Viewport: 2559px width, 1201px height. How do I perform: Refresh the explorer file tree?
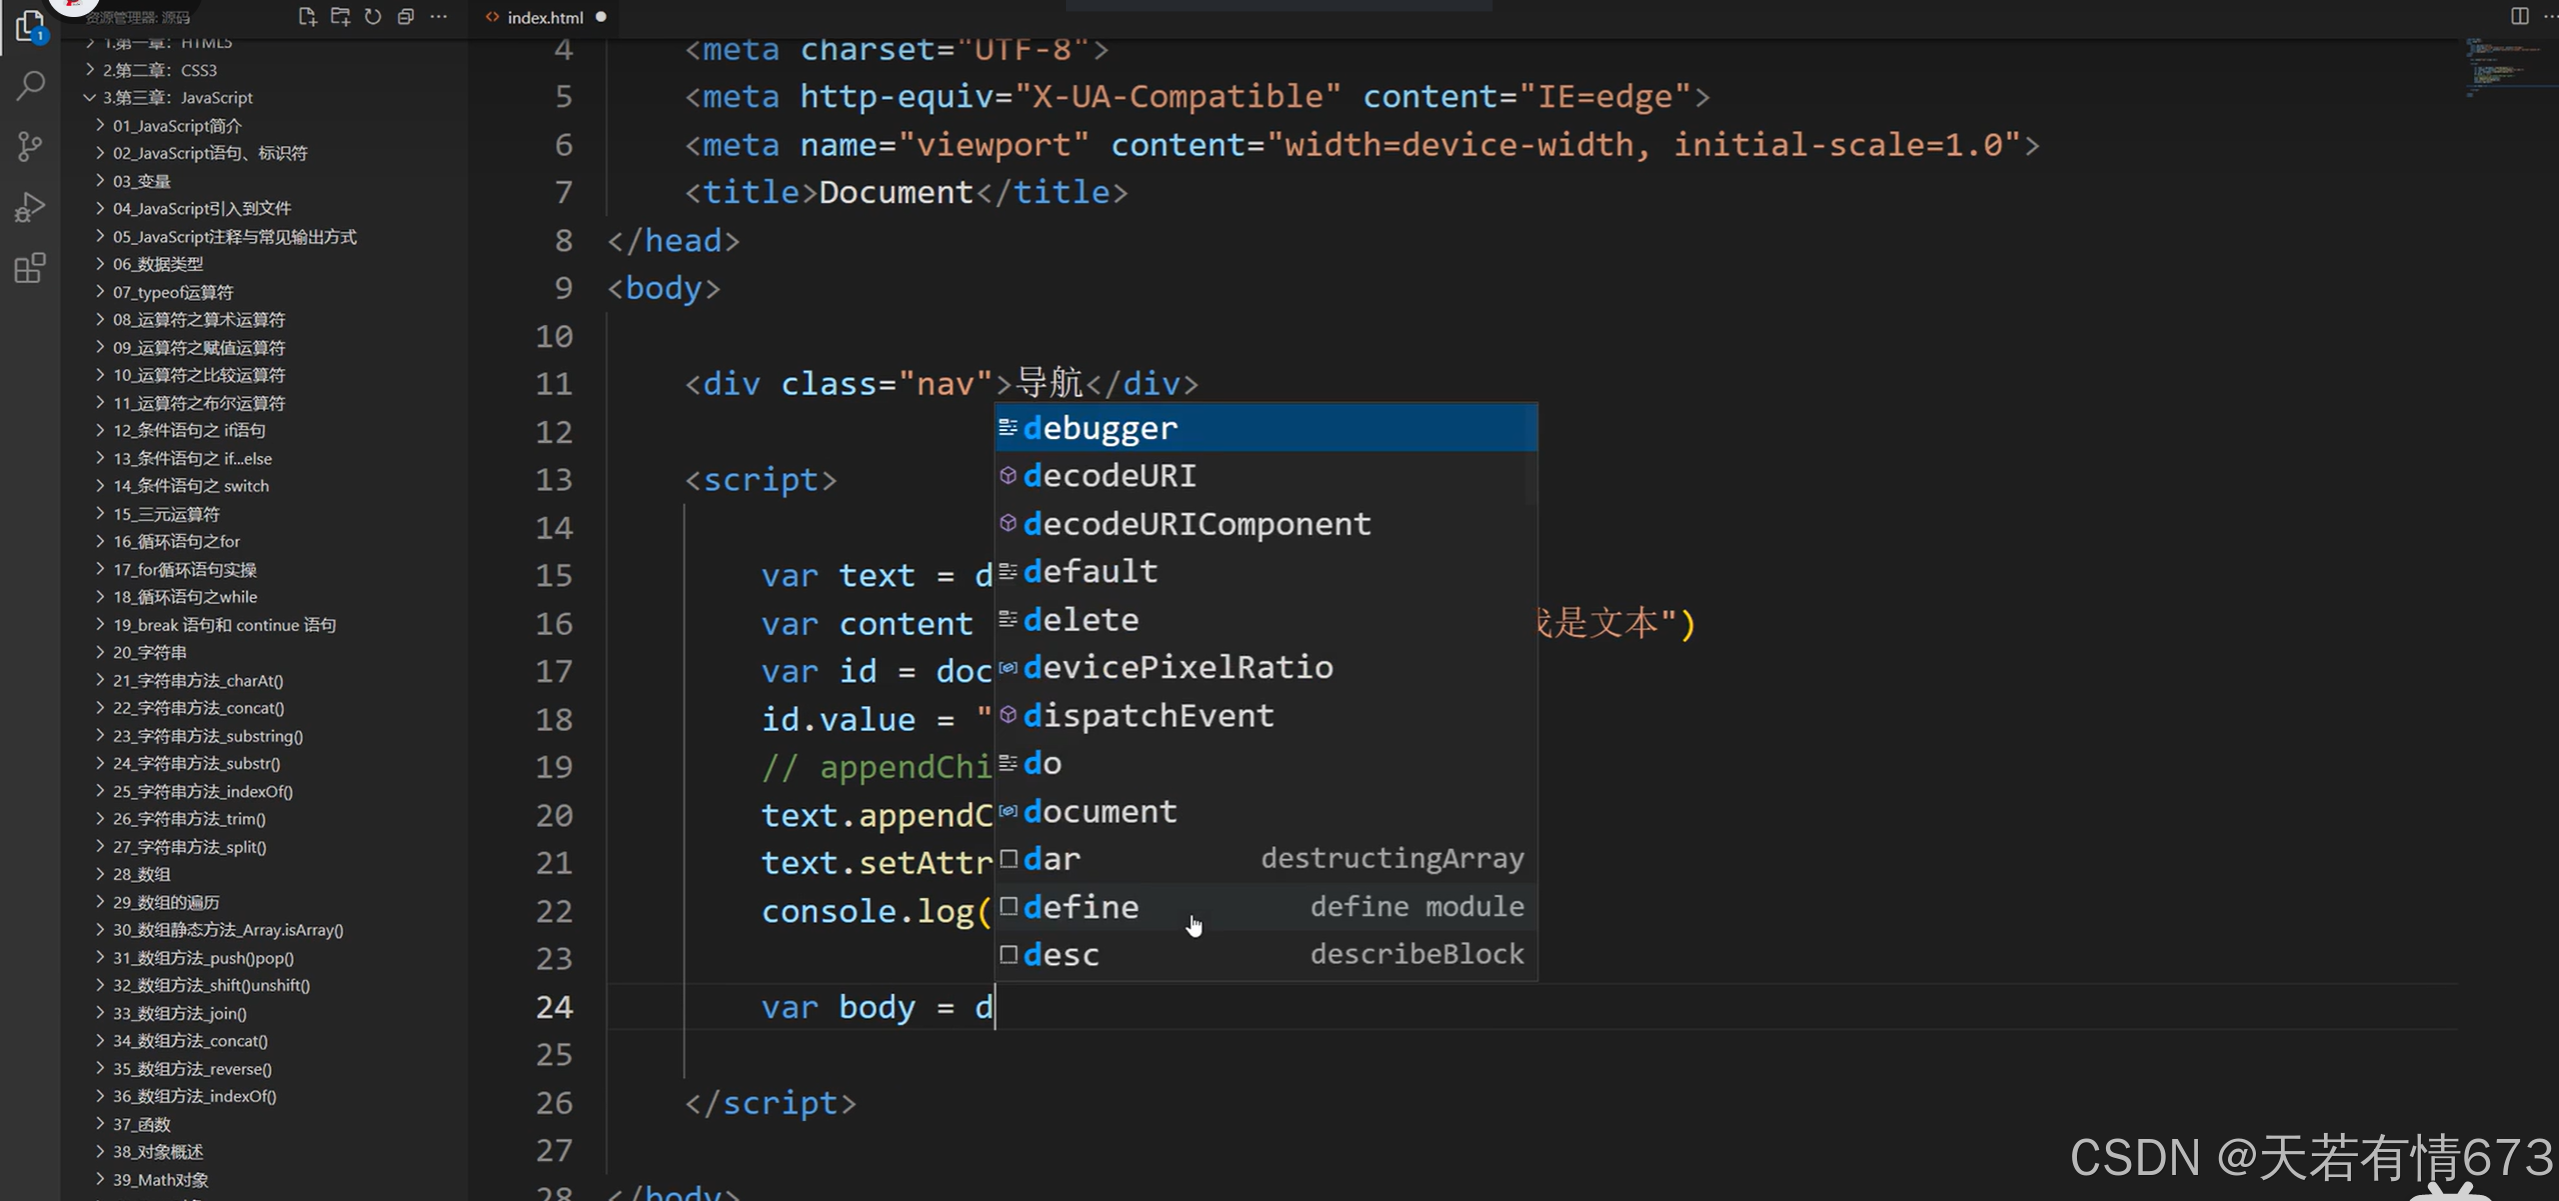point(373,17)
